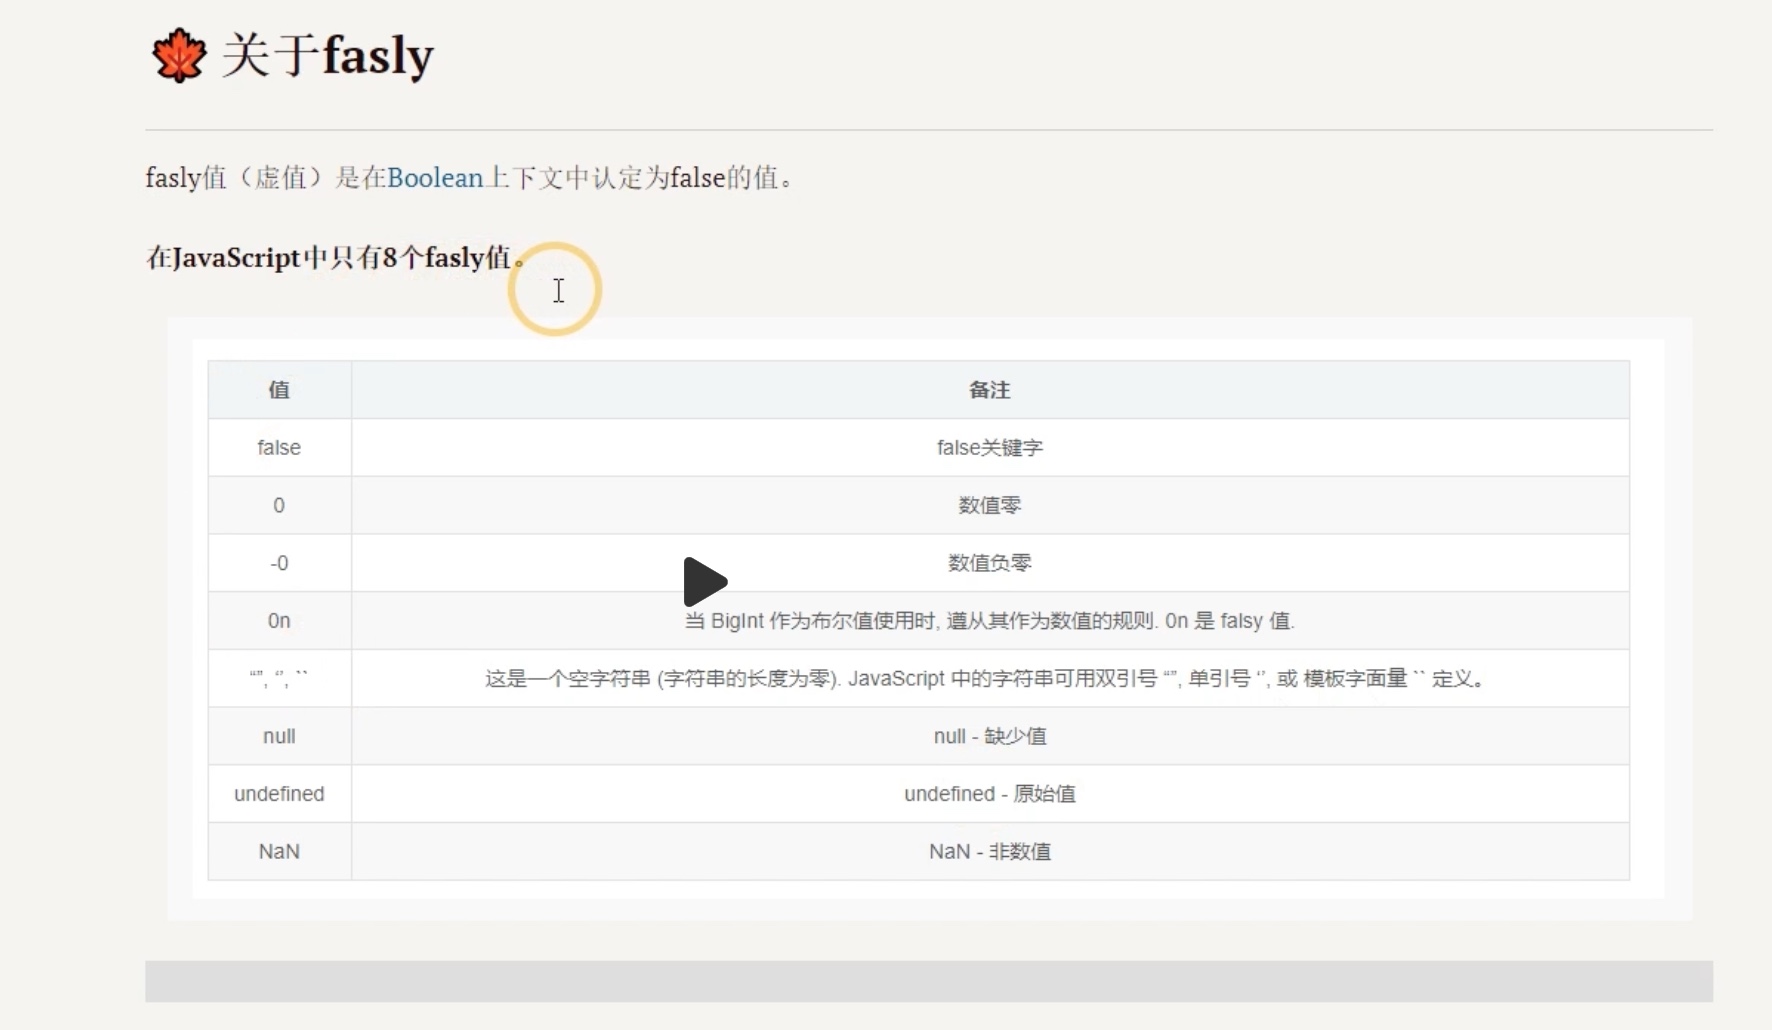Click the 'null' value cell
Image resolution: width=1772 pixels, height=1030 pixels.
tap(279, 736)
